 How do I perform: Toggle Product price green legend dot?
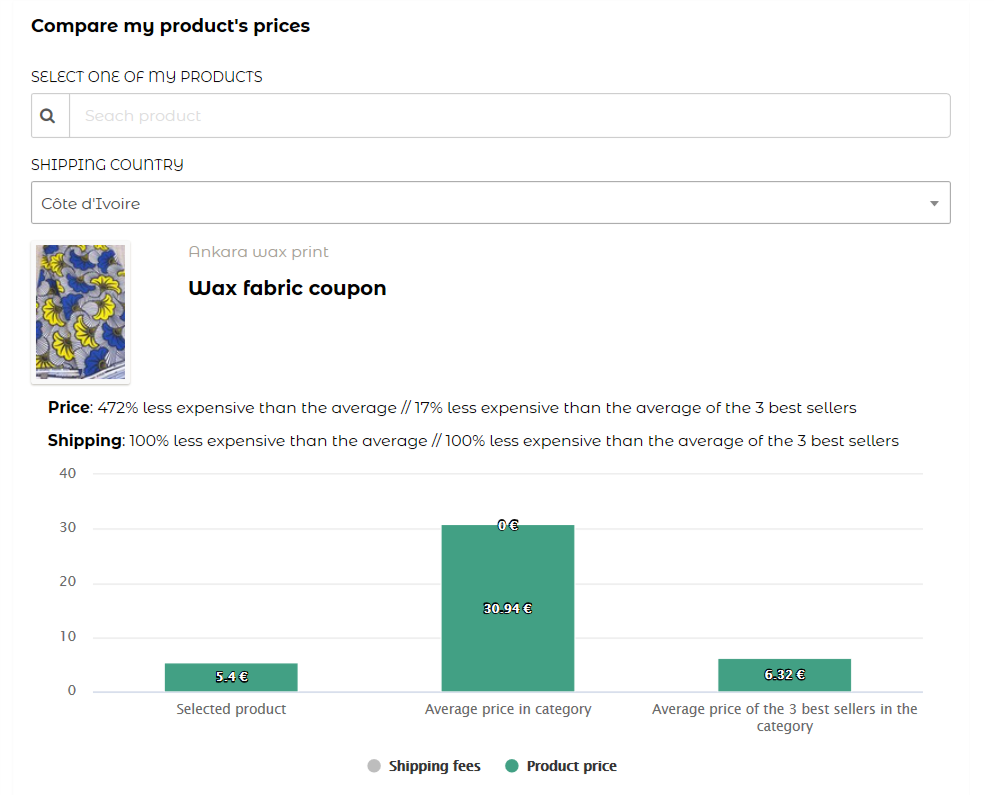(512, 766)
